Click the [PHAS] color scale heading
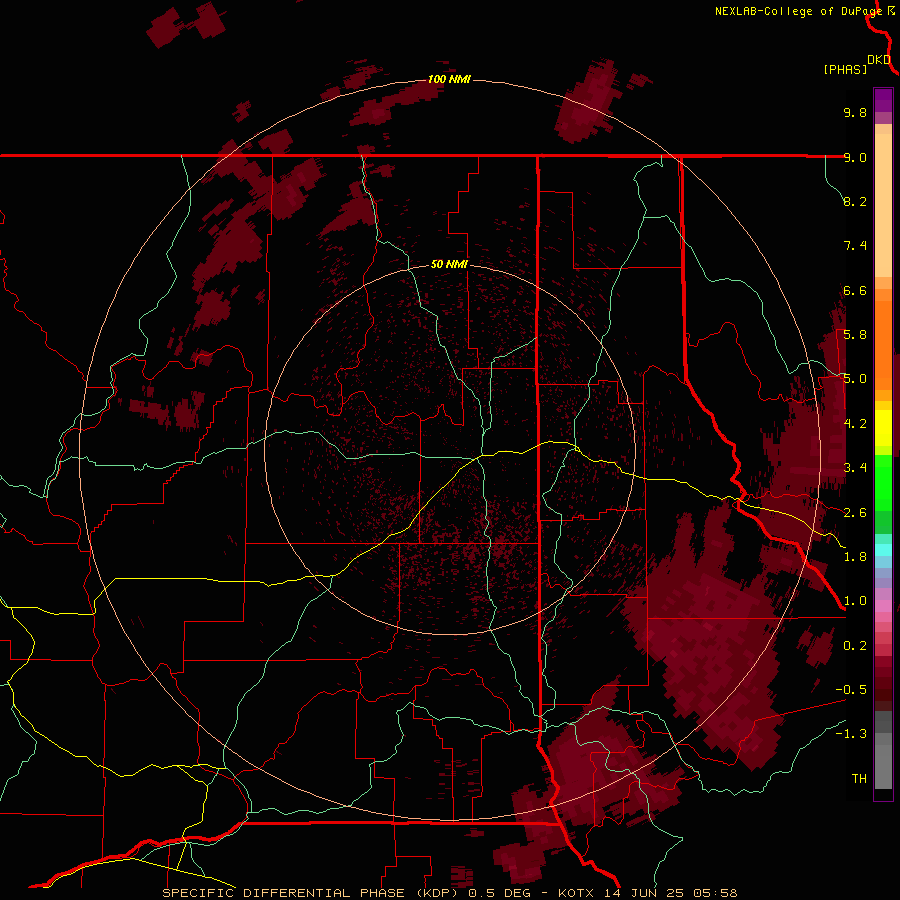Screen dimensions: 900x900 pos(845,69)
